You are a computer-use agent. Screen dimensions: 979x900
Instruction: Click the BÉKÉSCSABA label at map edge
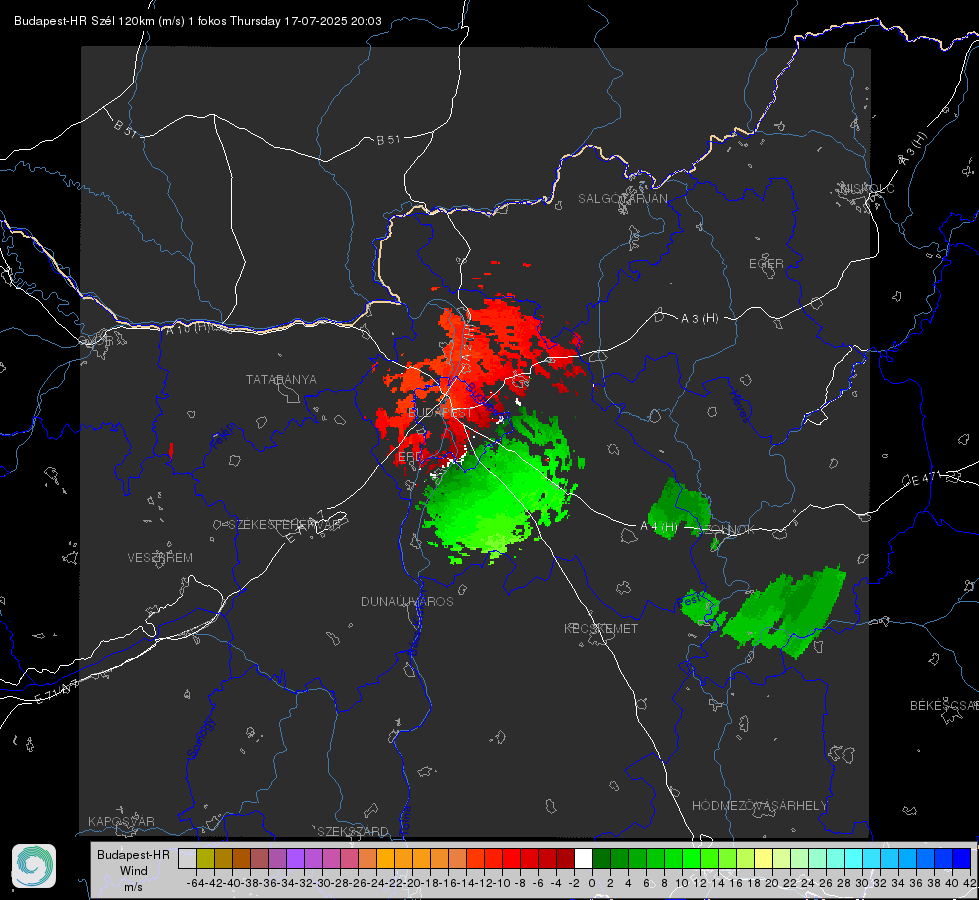[x=944, y=705]
